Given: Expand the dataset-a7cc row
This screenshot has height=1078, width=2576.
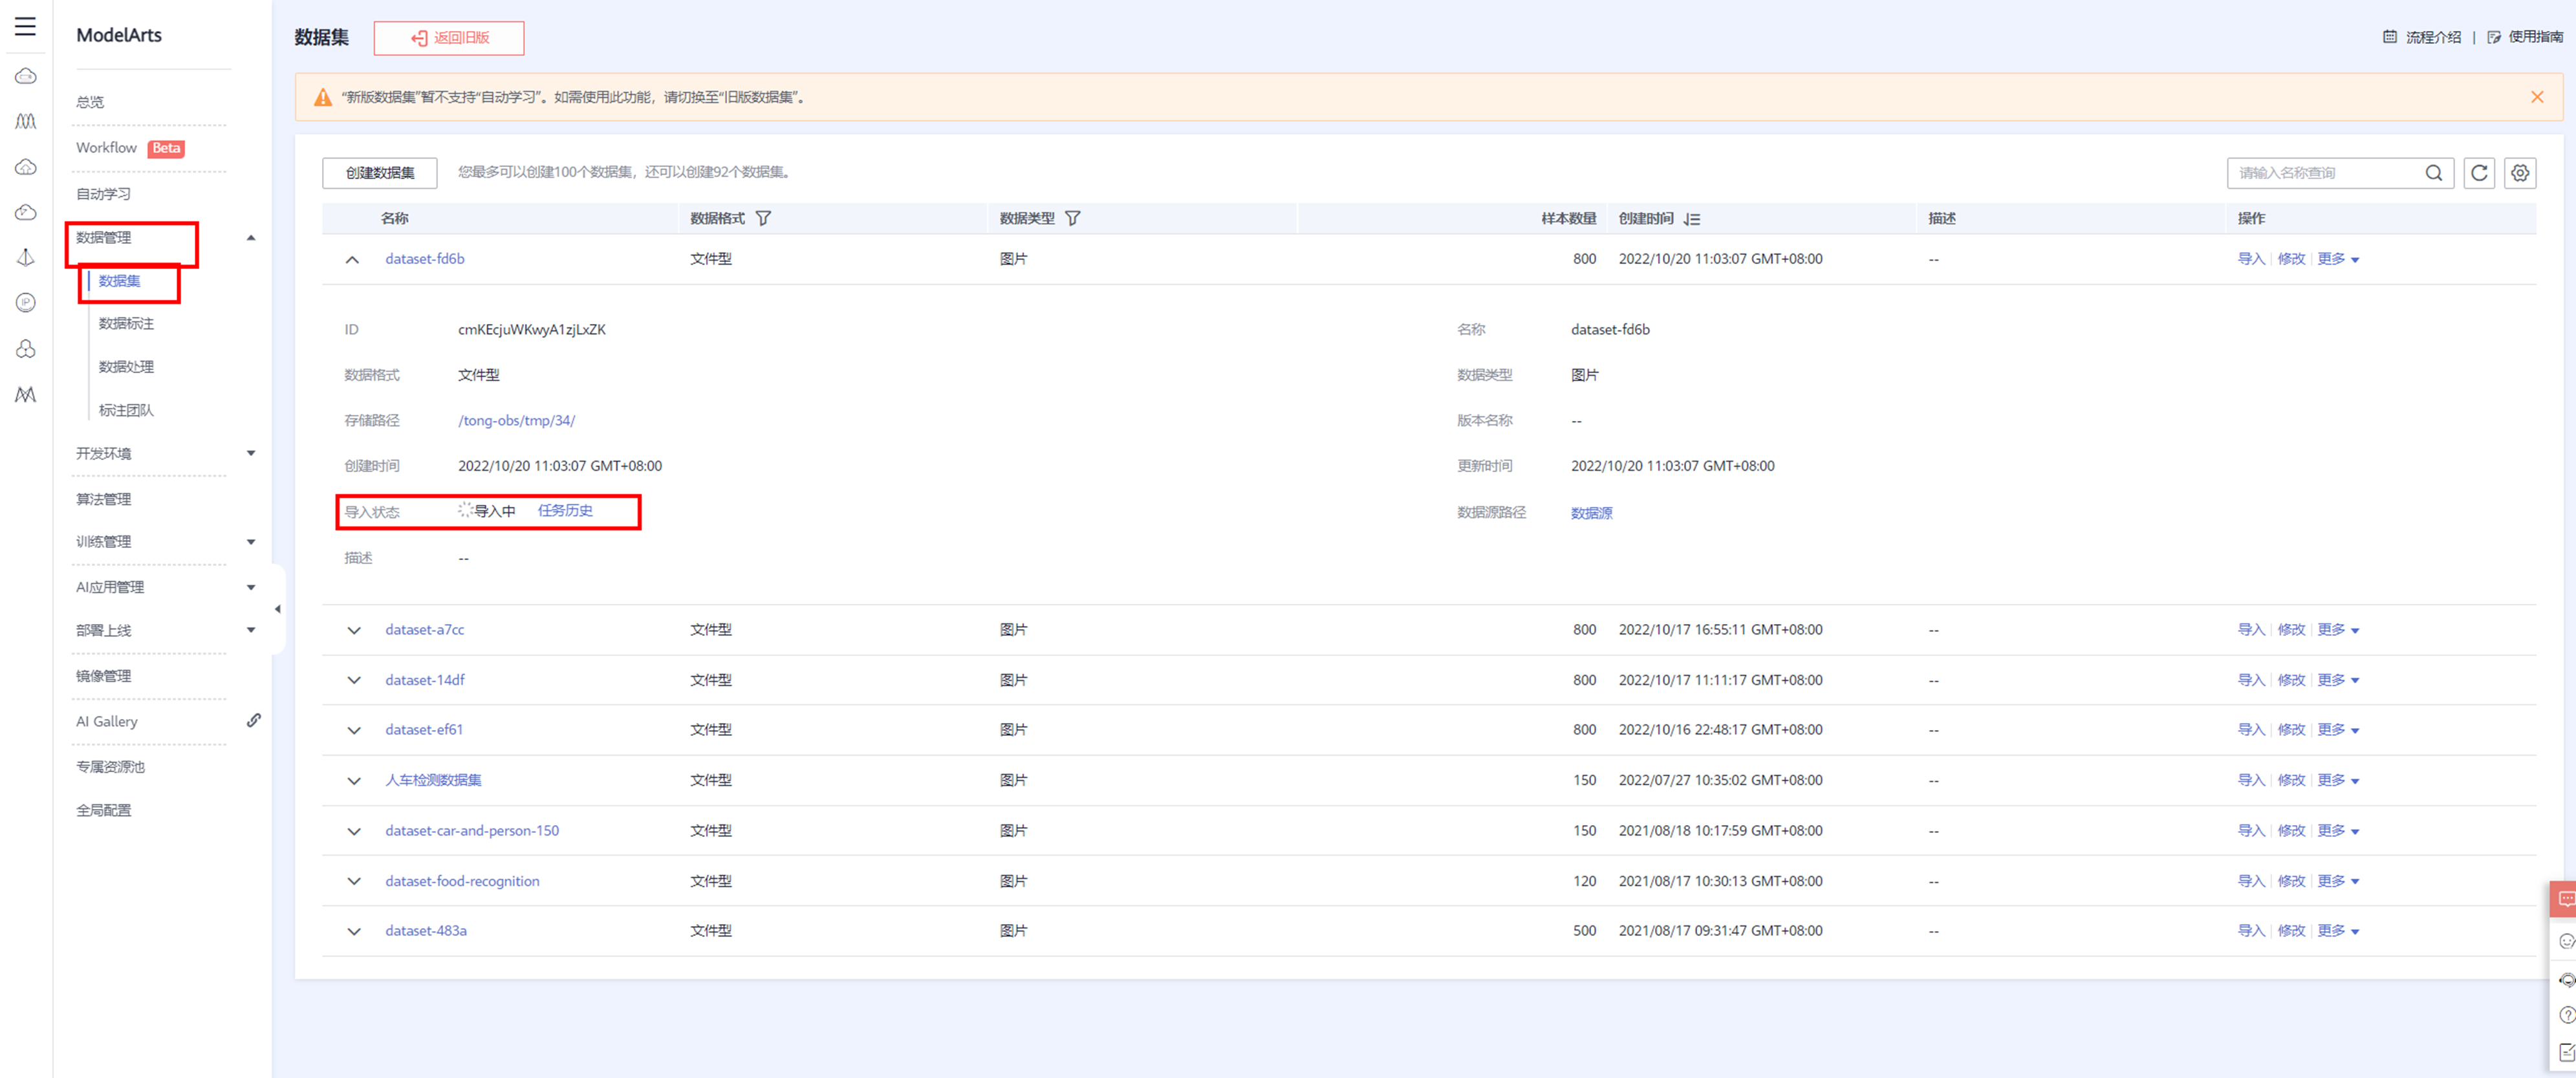Looking at the screenshot, I should (353, 630).
